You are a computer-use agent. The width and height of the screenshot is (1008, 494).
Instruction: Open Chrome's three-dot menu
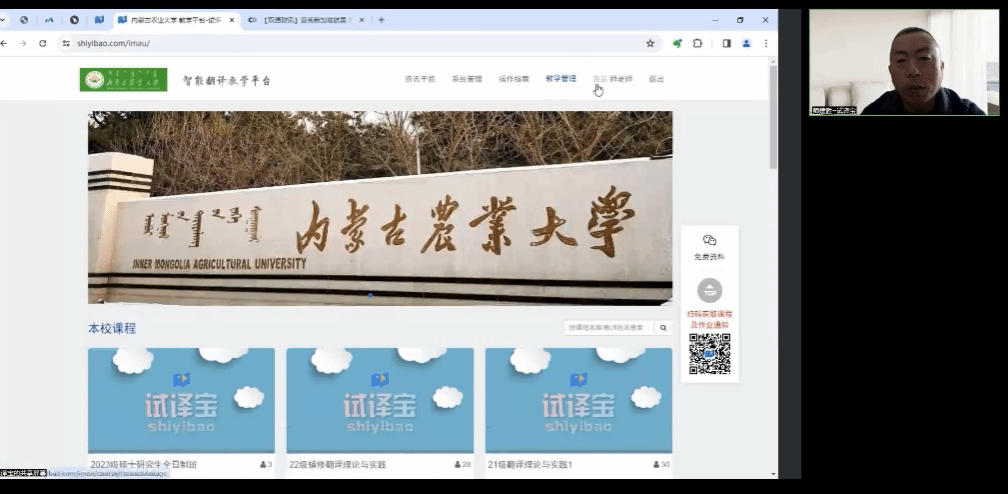tap(766, 43)
